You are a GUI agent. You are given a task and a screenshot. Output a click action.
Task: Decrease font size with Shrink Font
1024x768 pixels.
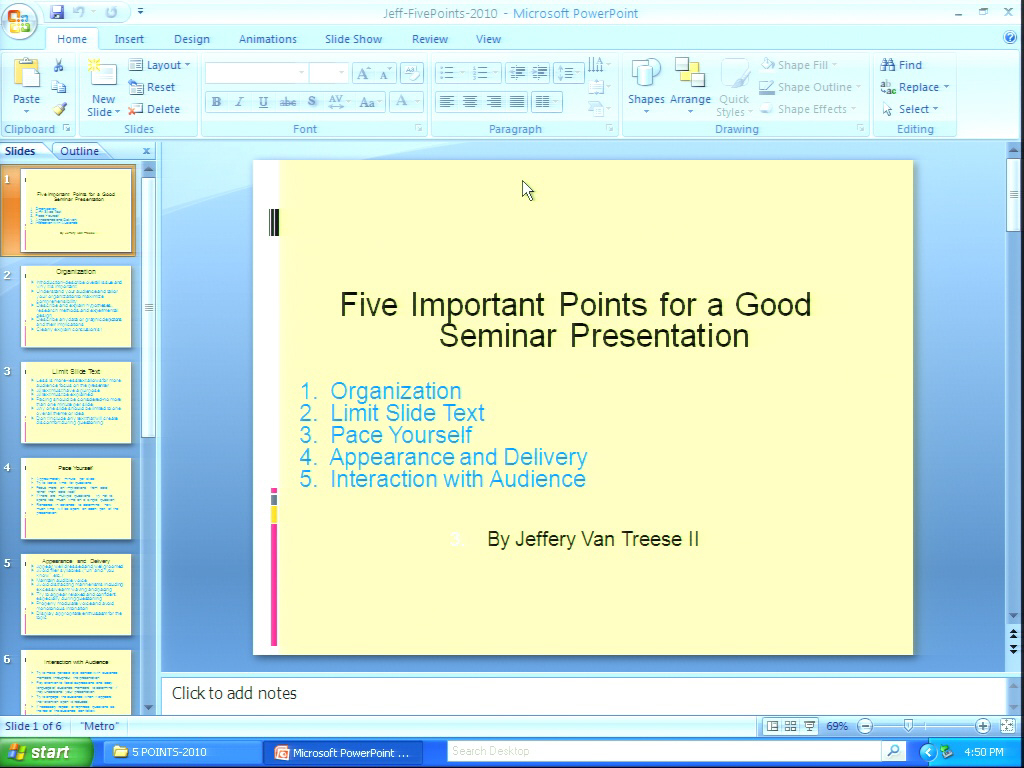tap(385, 73)
